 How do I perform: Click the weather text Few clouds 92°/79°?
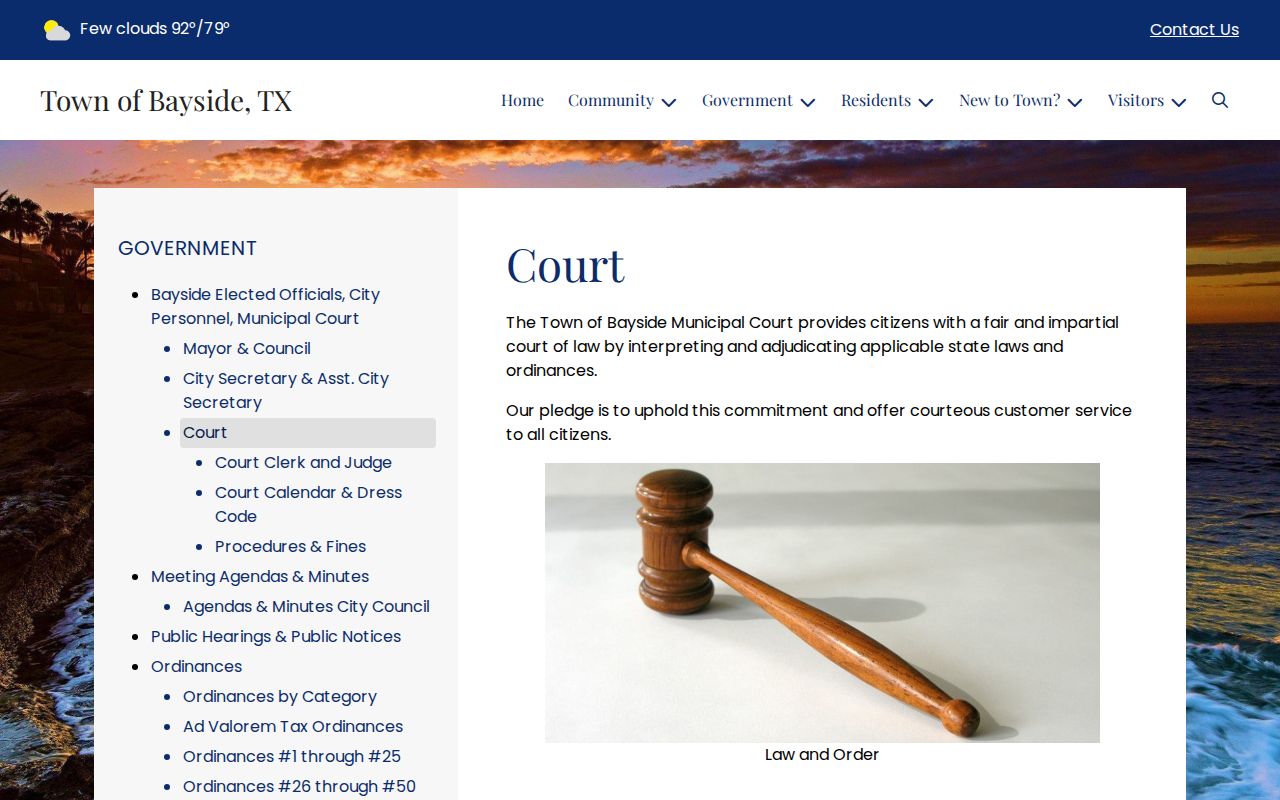155,29
